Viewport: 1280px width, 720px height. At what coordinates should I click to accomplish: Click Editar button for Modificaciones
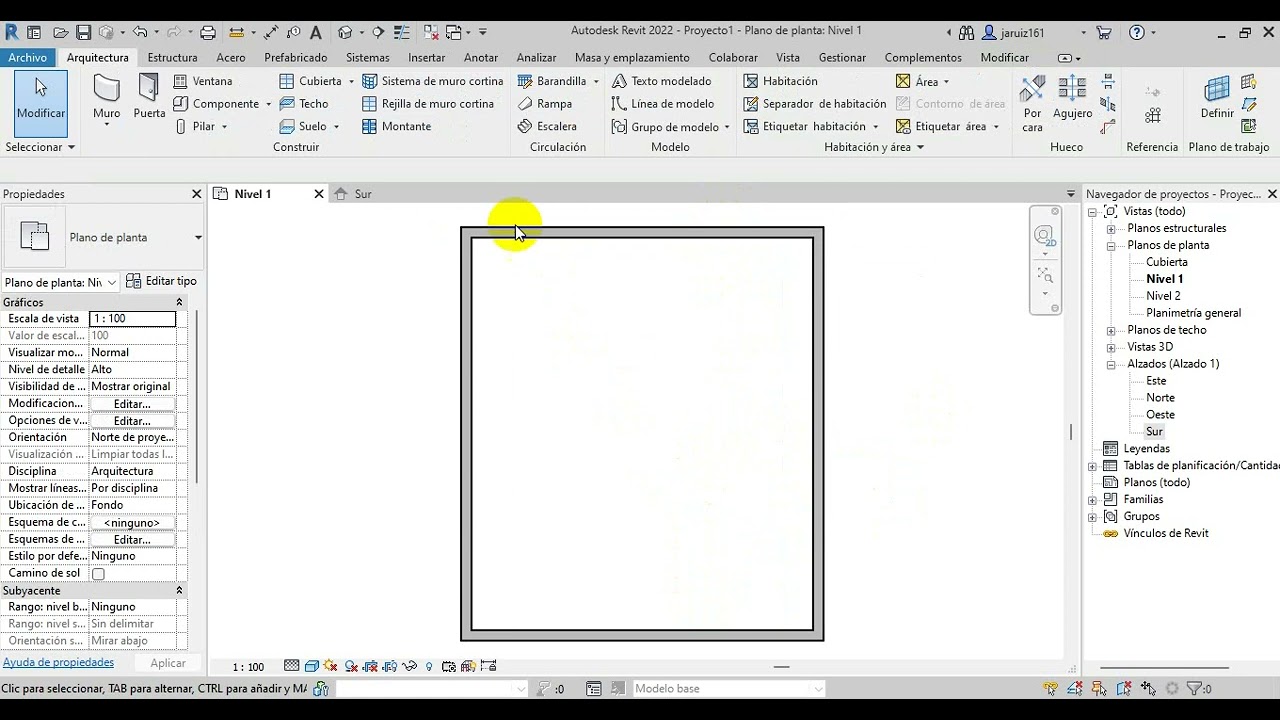pos(132,404)
